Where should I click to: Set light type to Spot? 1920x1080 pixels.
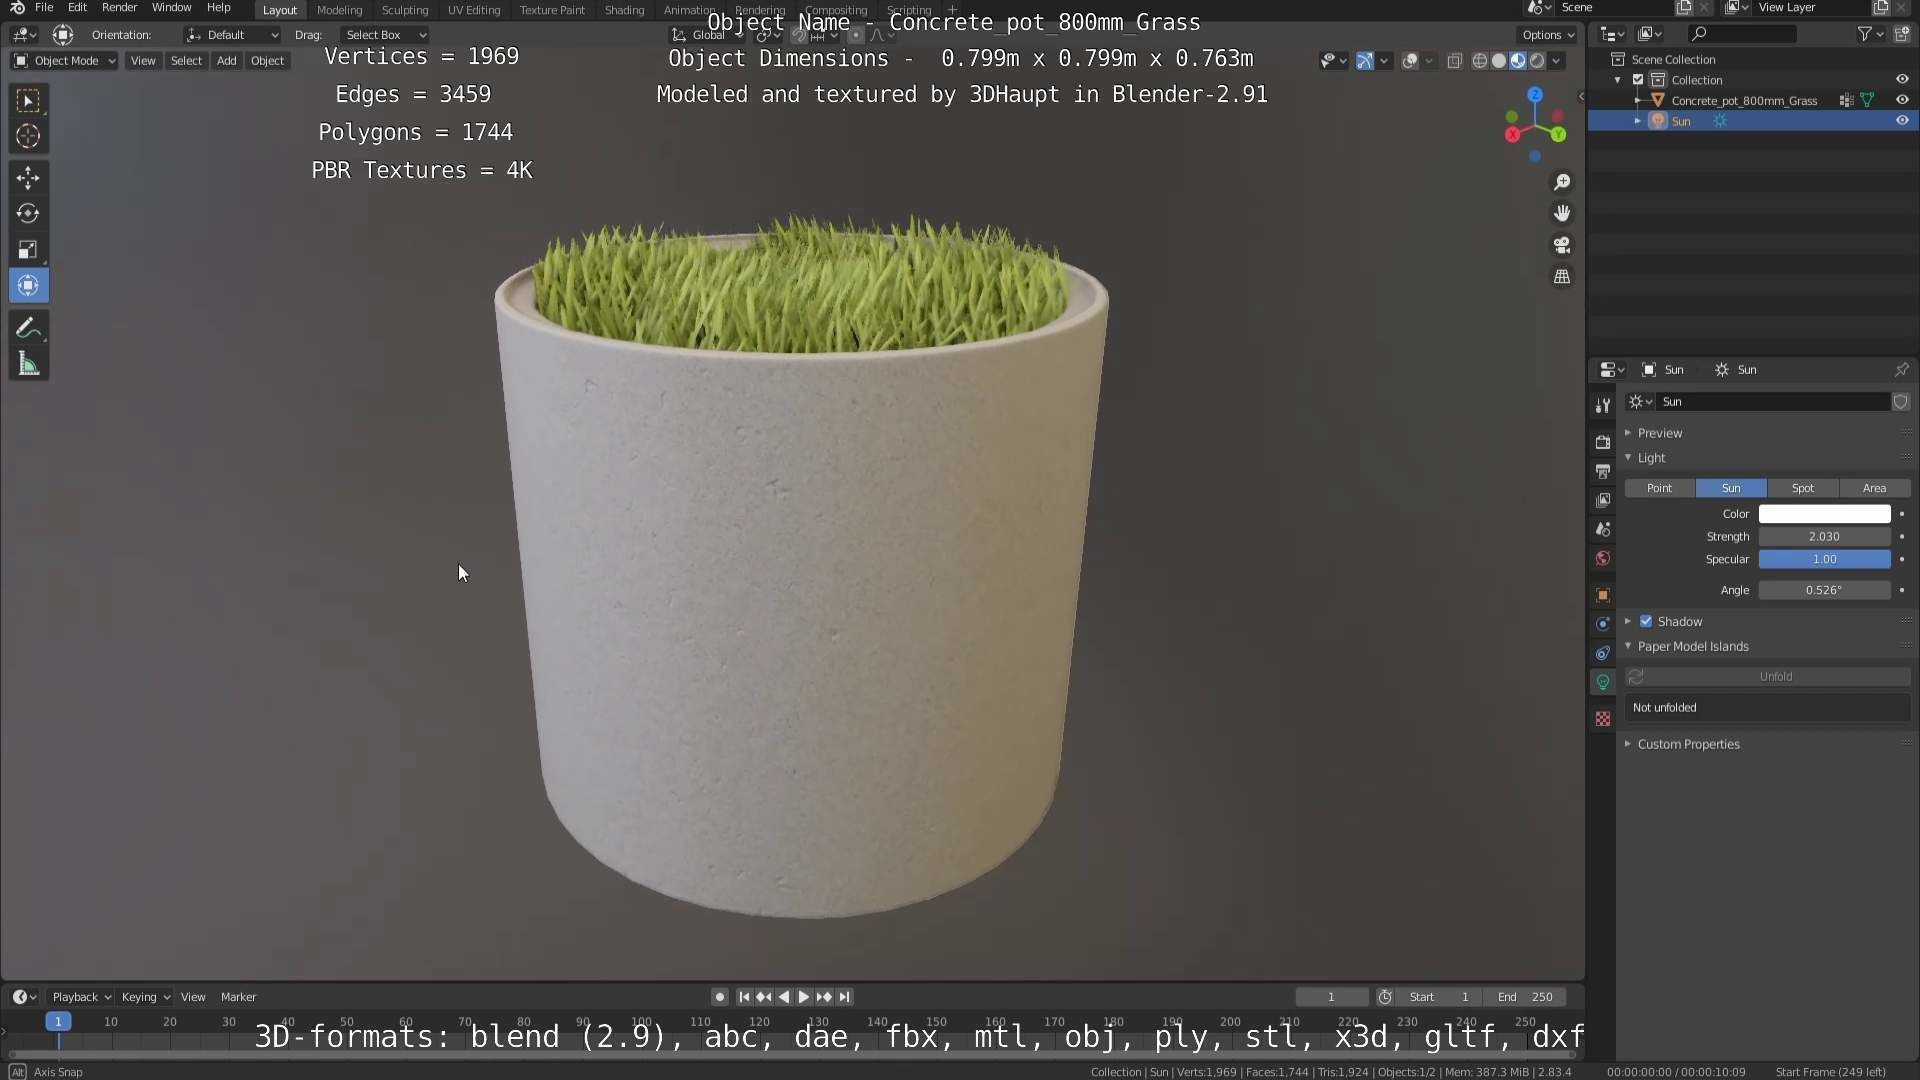(1803, 488)
